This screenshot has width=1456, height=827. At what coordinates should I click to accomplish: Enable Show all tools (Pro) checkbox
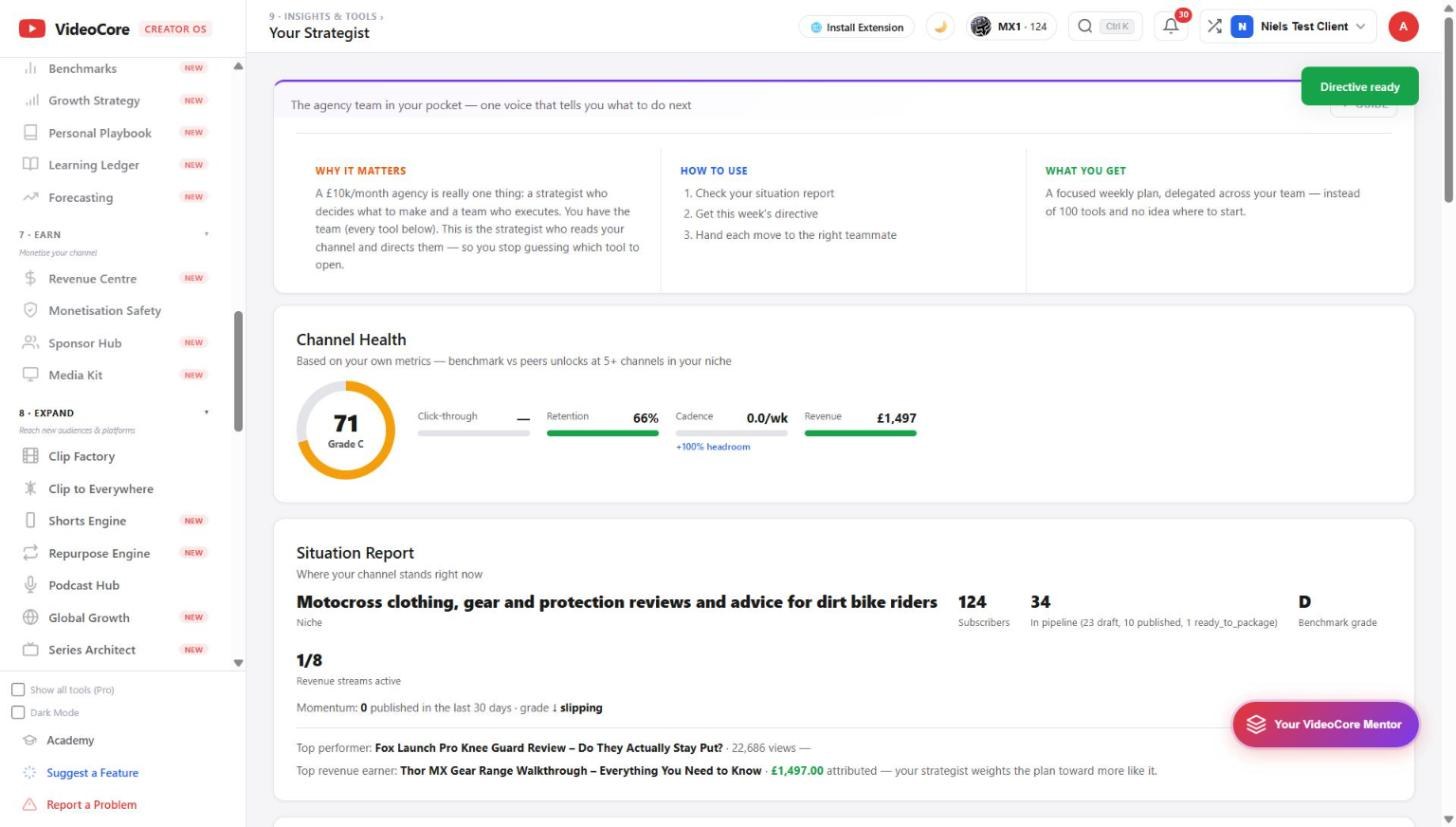click(x=18, y=690)
